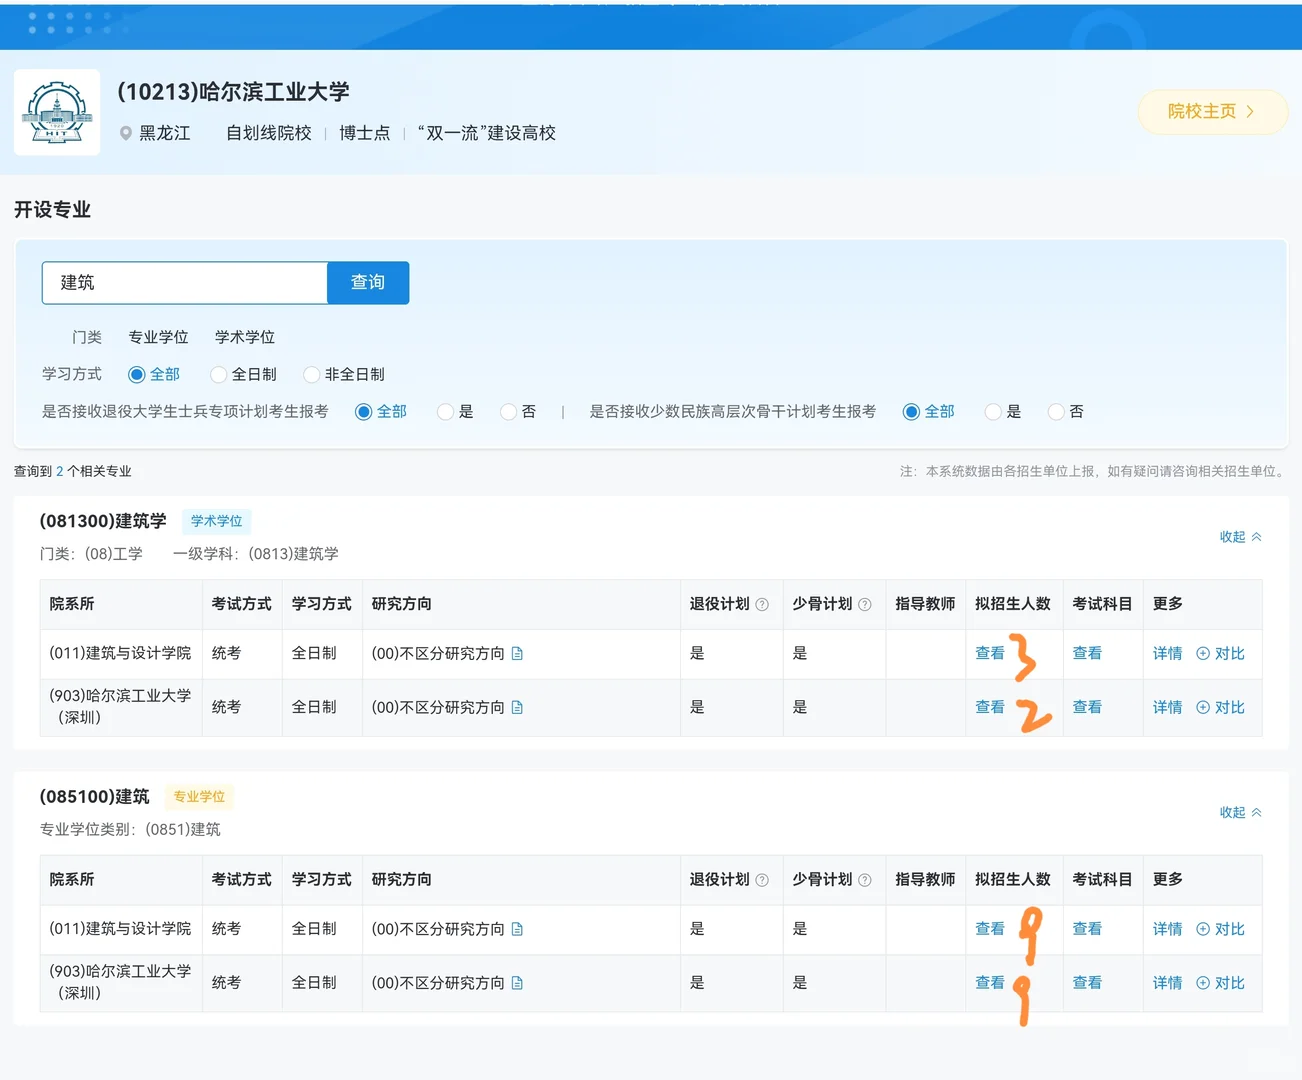
Task: Click the 查询 search button
Action: (x=367, y=283)
